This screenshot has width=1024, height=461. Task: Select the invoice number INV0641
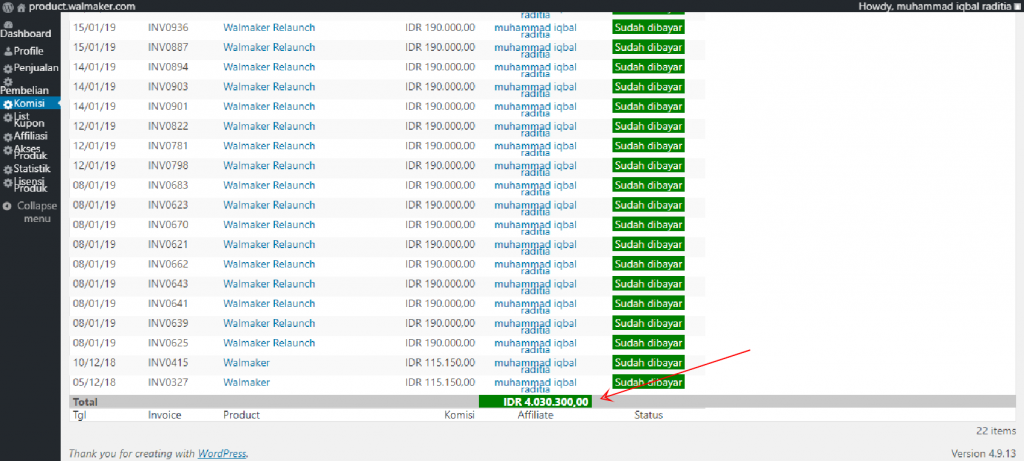coord(168,303)
